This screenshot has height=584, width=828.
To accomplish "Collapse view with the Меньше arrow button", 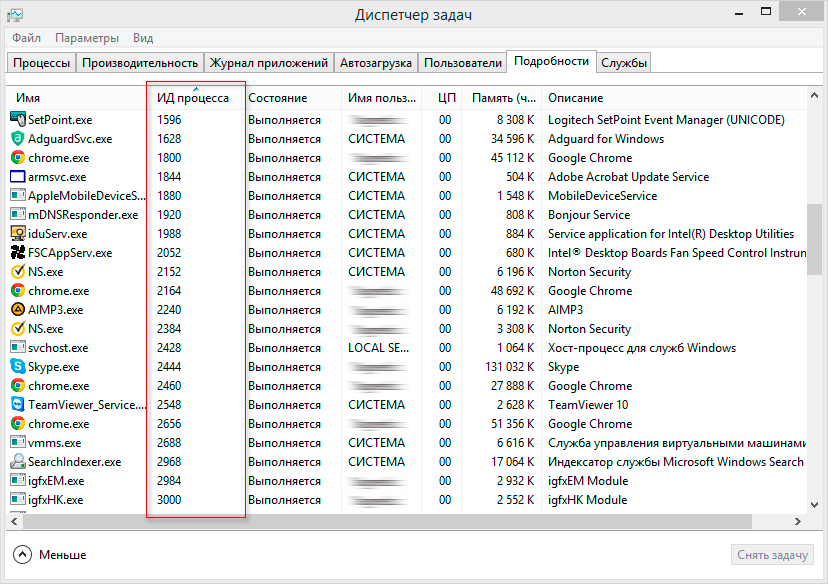I will tap(22, 554).
